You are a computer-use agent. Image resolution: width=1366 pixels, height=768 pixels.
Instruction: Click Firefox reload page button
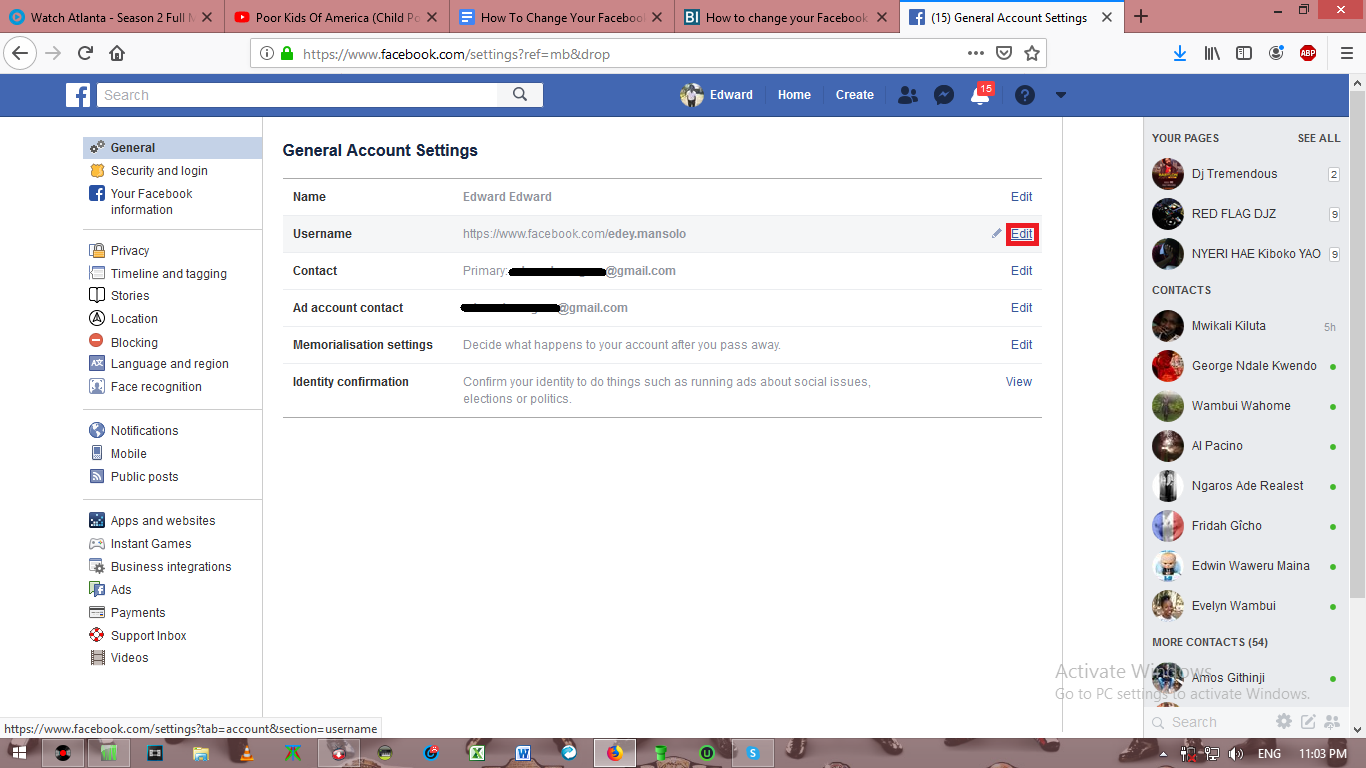(x=85, y=53)
